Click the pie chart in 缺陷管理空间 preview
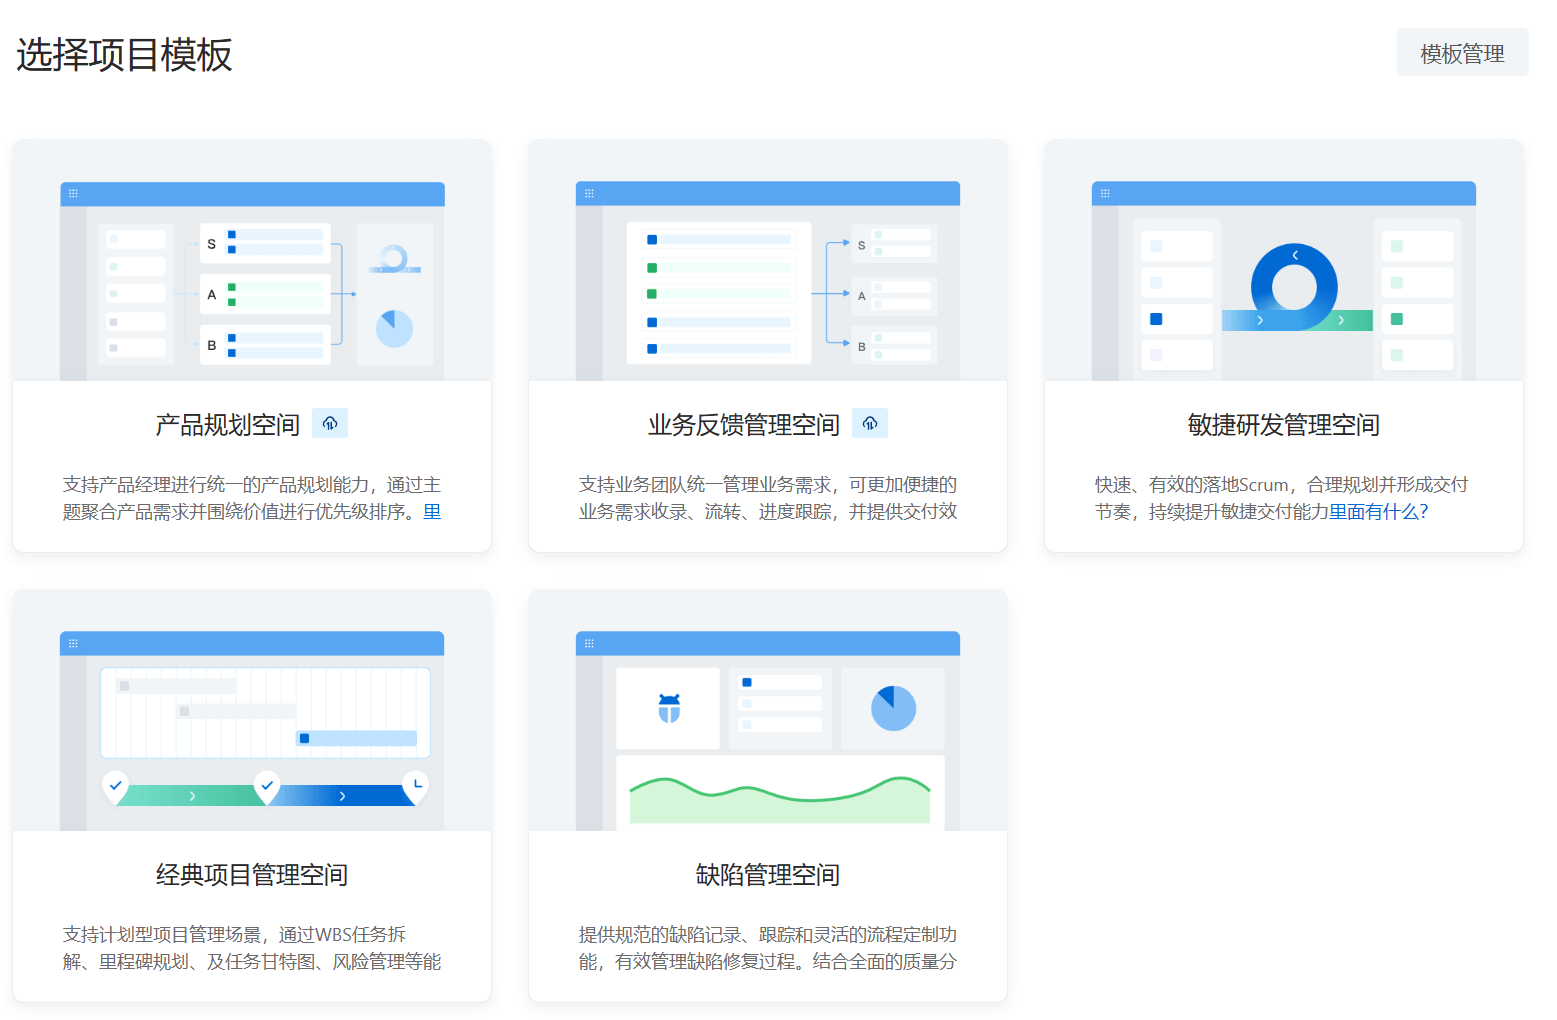The image size is (1557, 1020). coord(891,707)
